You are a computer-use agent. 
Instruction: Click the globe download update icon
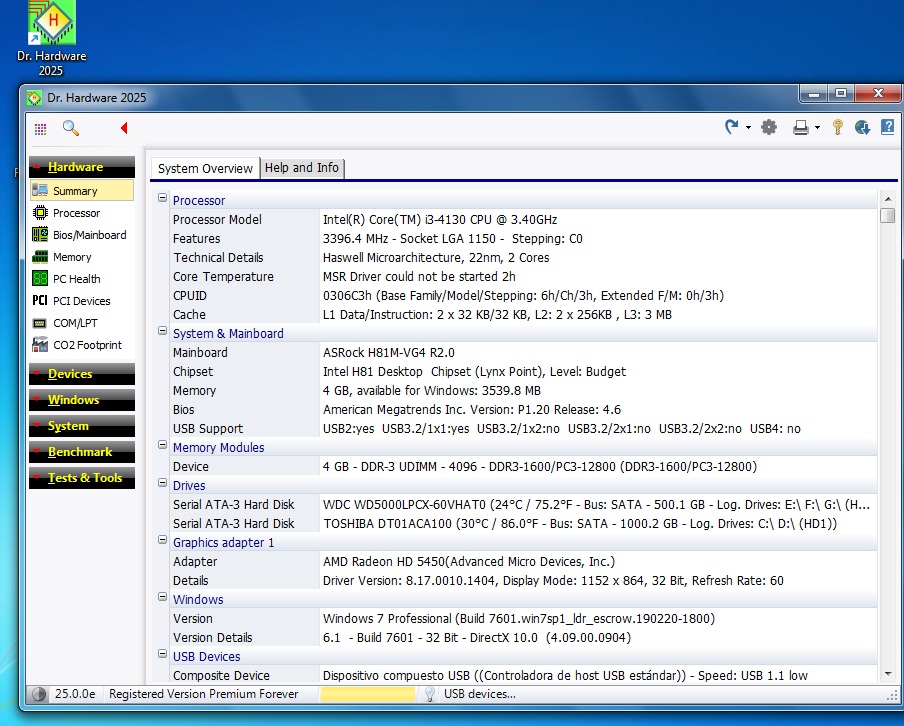tap(862, 127)
